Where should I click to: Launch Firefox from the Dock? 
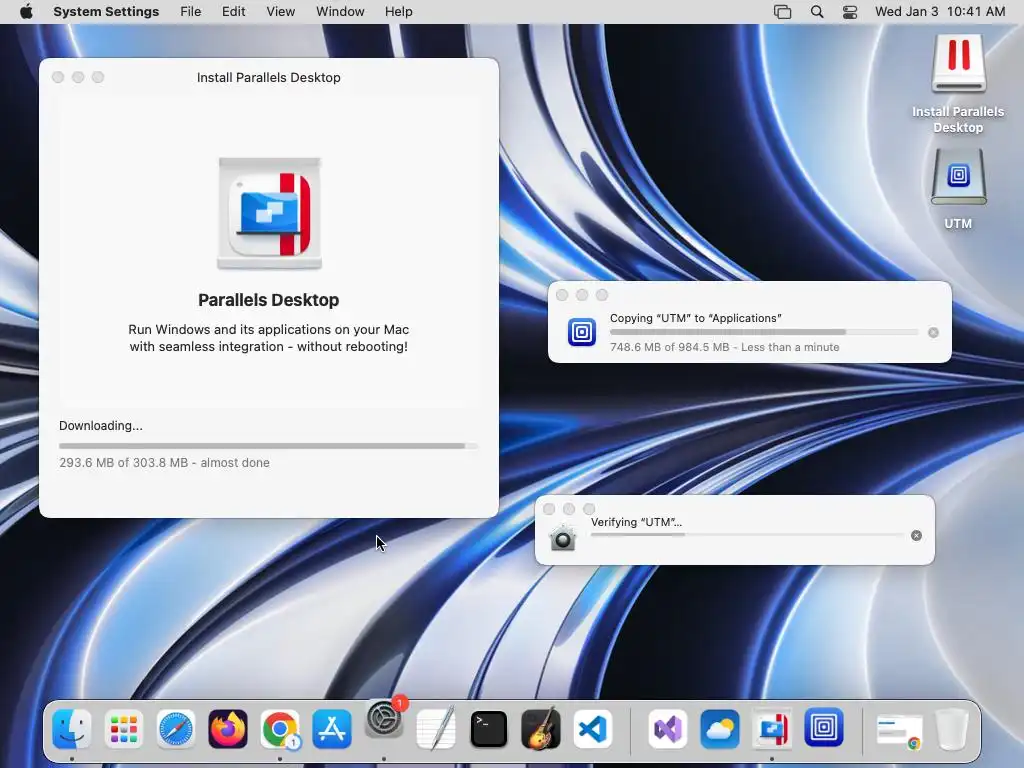[228, 728]
